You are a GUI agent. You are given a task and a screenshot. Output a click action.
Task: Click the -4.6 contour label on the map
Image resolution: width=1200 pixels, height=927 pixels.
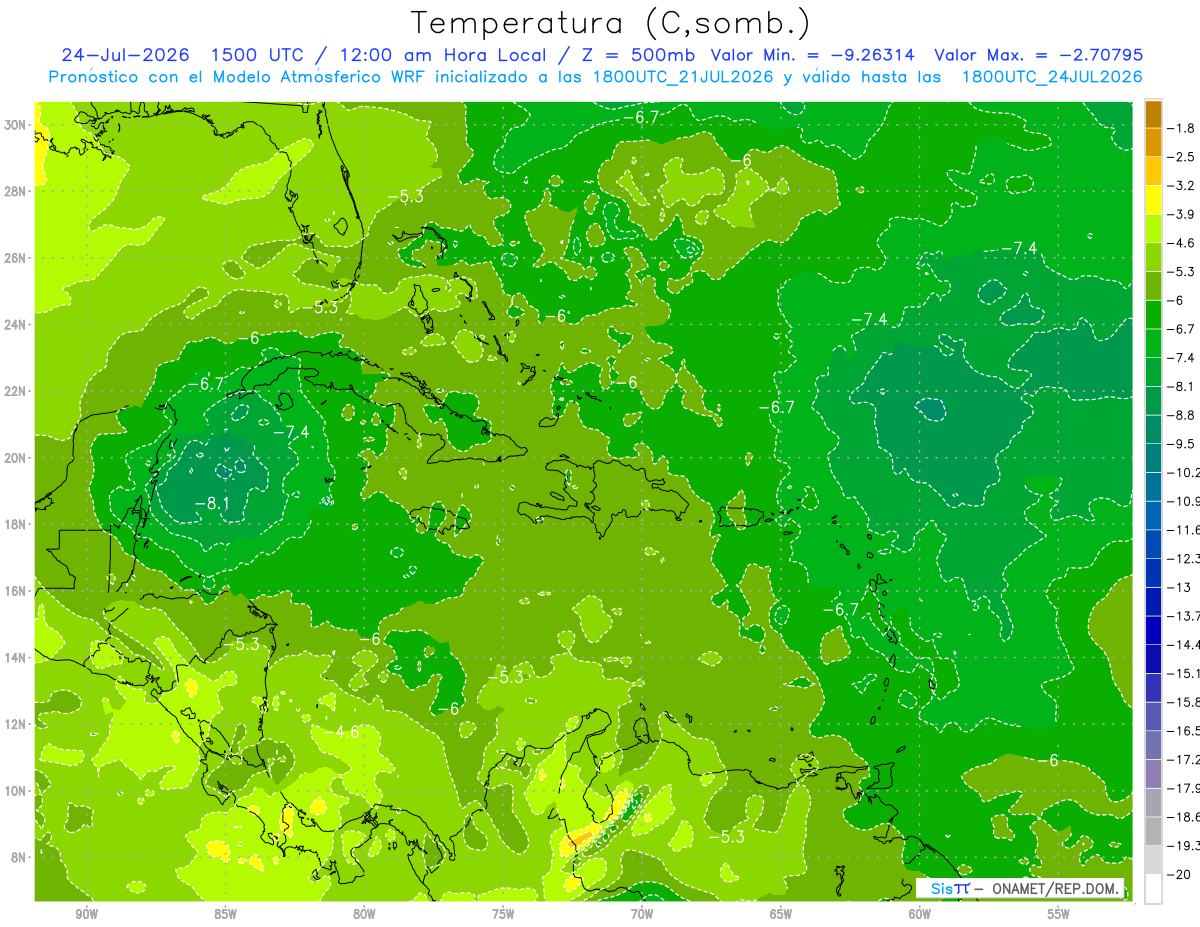pyautogui.click(x=341, y=732)
